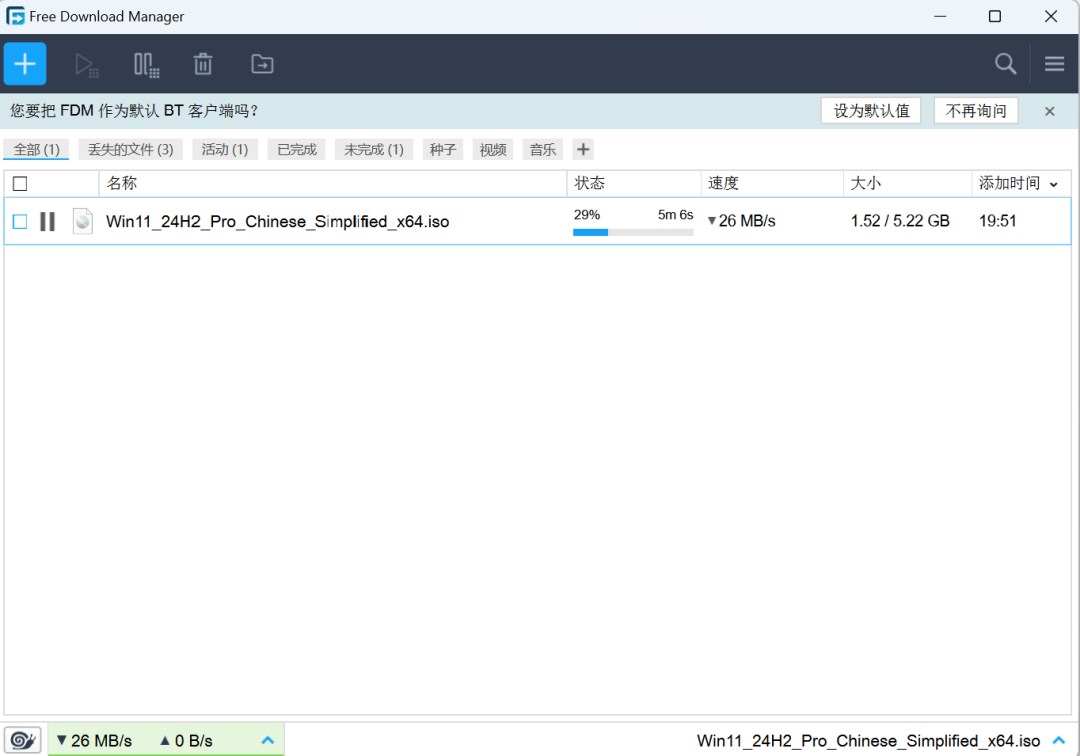Screen dimensions: 1080x756
Task: Switch to the 种子 filter tab
Action: 442,148
